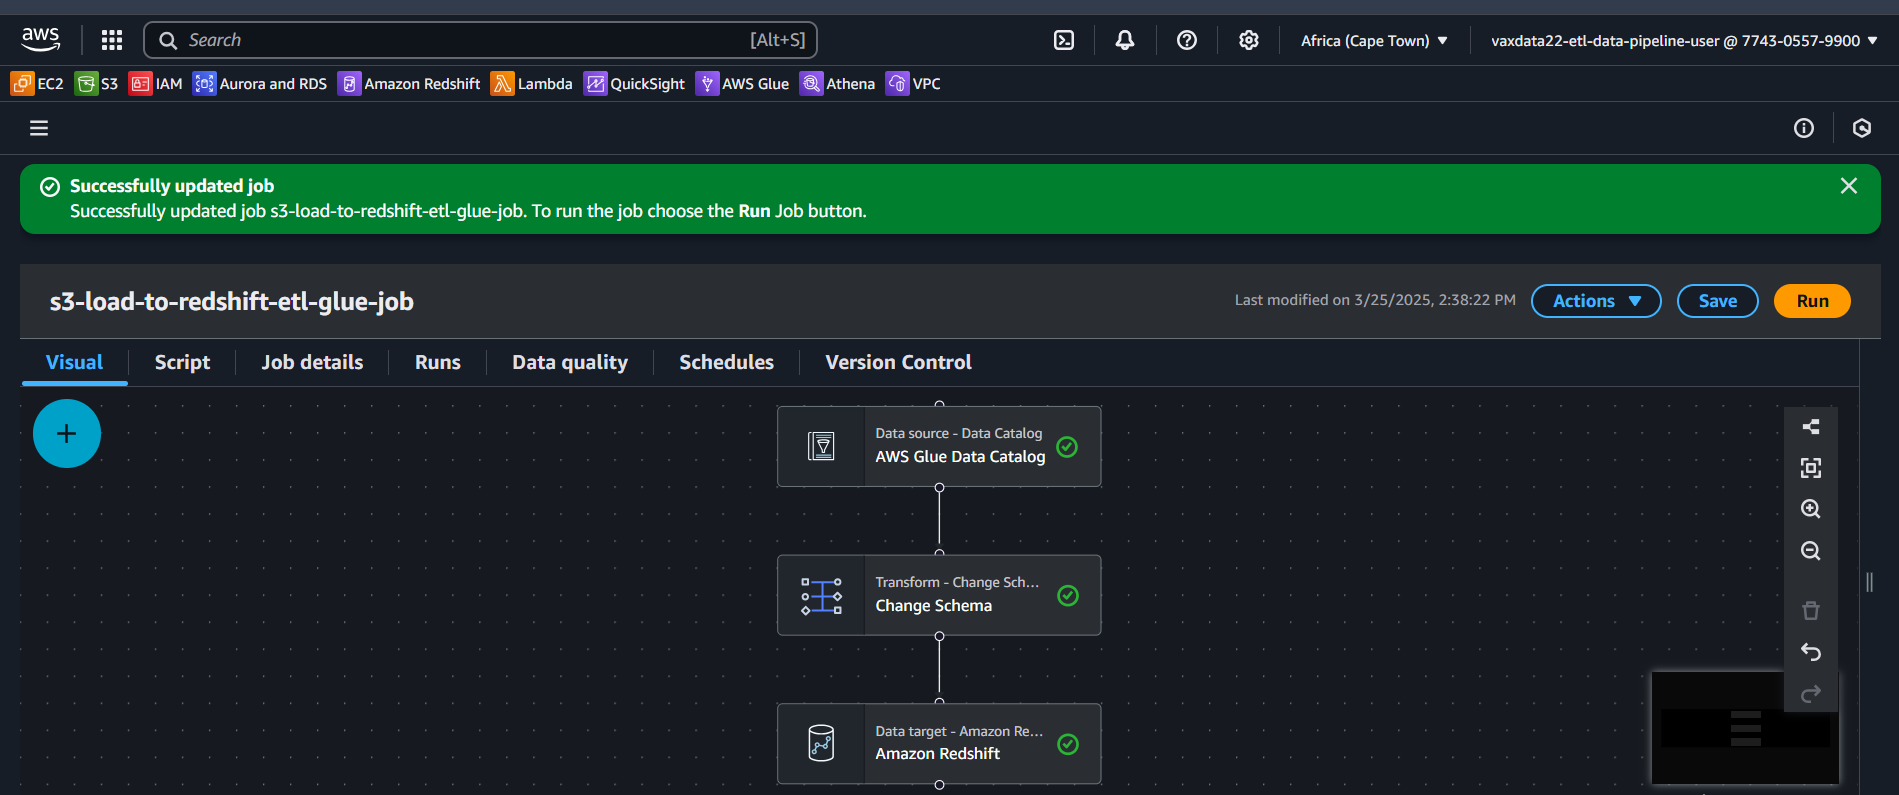The image size is (1899, 795).
Task: Open the help question mark menu
Action: pyautogui.click(x=1187, y=40)
